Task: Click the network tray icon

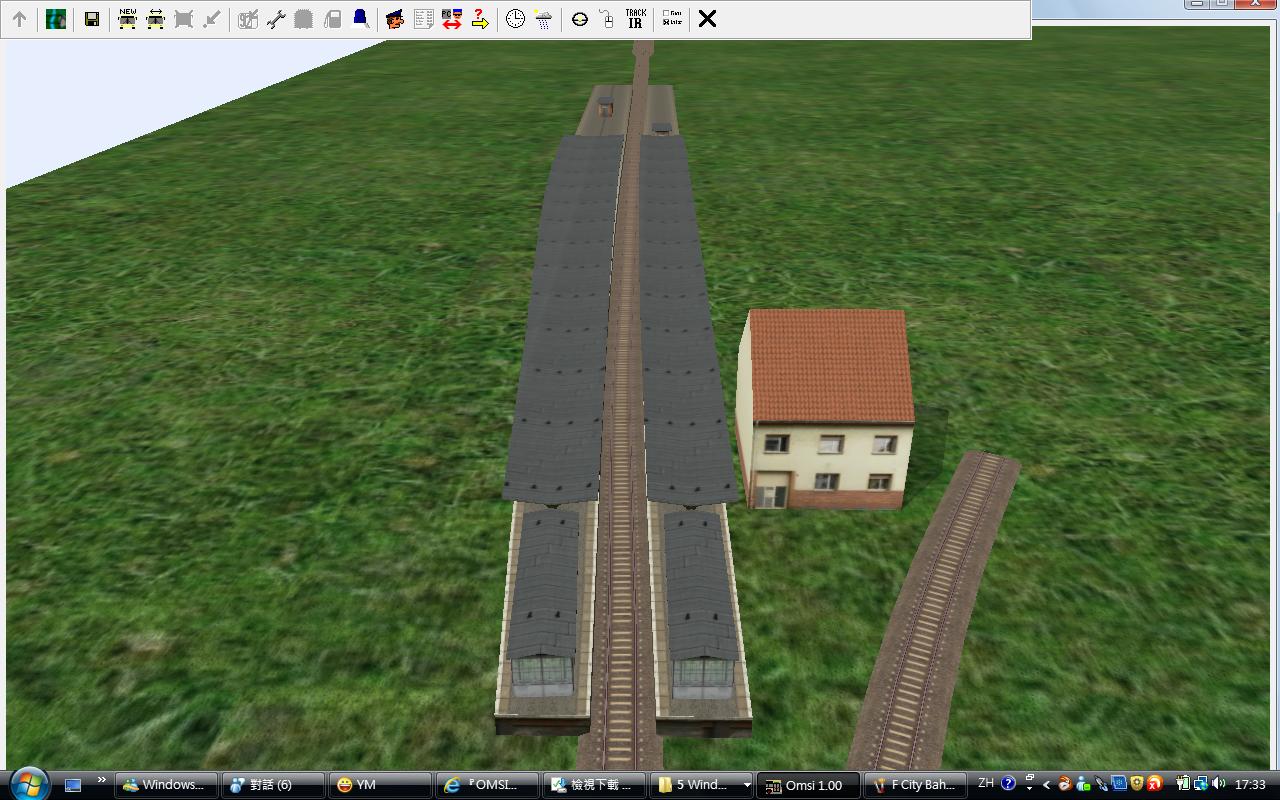Action: (1199, 784)
